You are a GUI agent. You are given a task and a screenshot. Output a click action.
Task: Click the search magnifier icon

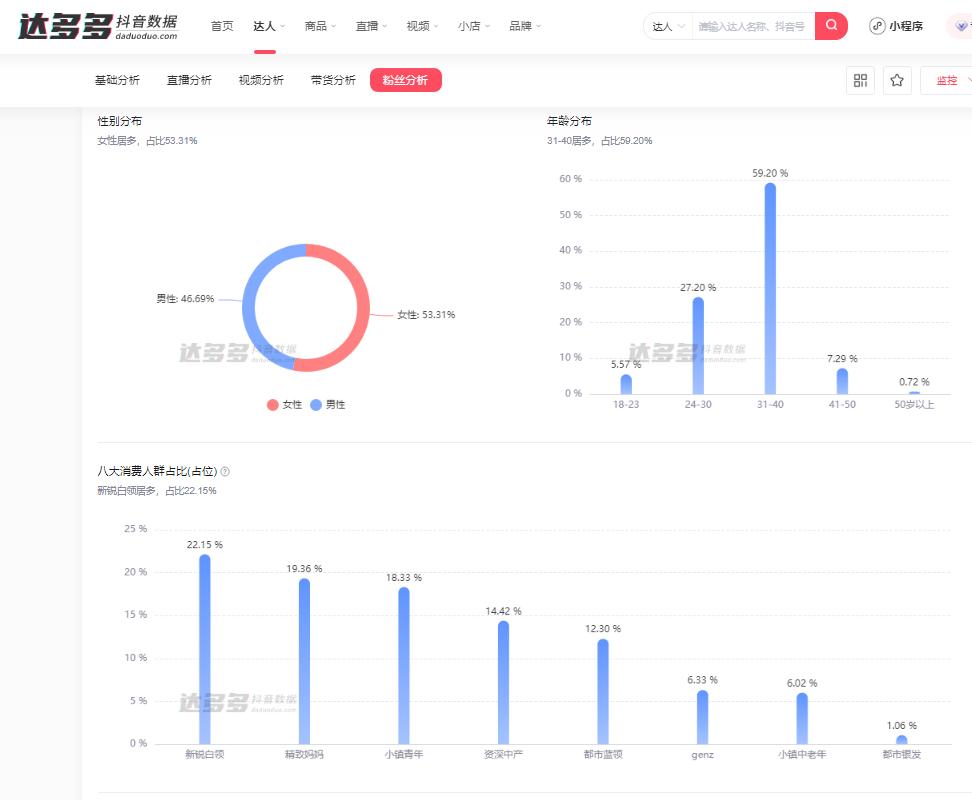(831, 26)
